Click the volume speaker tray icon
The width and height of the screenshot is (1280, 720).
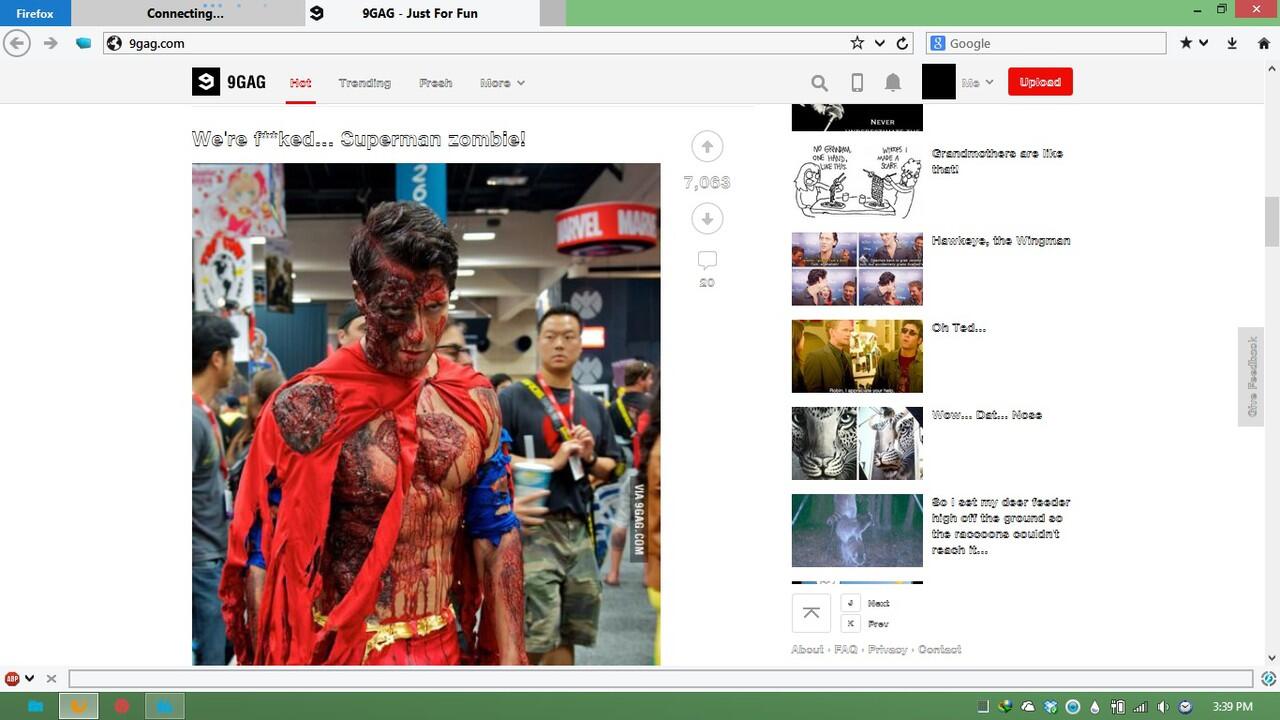1162,707
